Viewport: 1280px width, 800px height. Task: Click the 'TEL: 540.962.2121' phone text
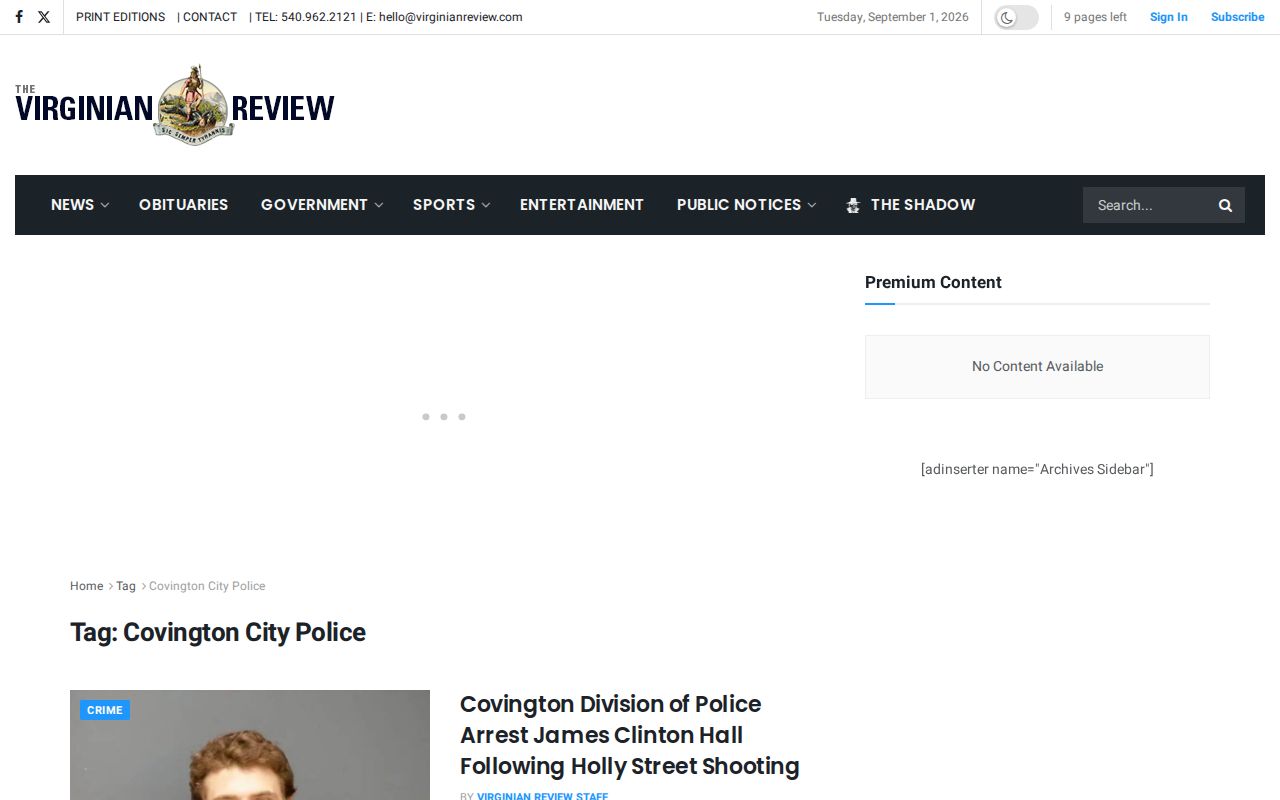tap(306, 17)
